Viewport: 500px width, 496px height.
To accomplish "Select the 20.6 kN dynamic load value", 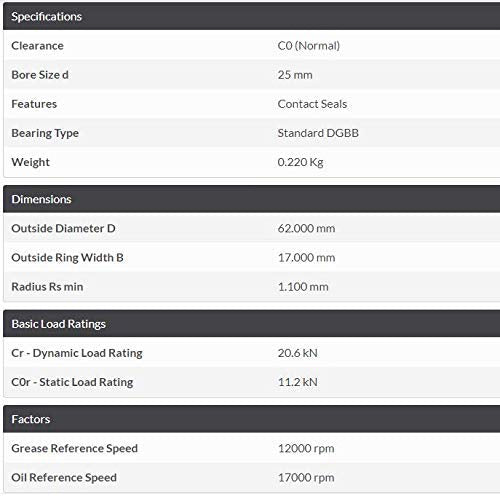I will pos(298,353).
